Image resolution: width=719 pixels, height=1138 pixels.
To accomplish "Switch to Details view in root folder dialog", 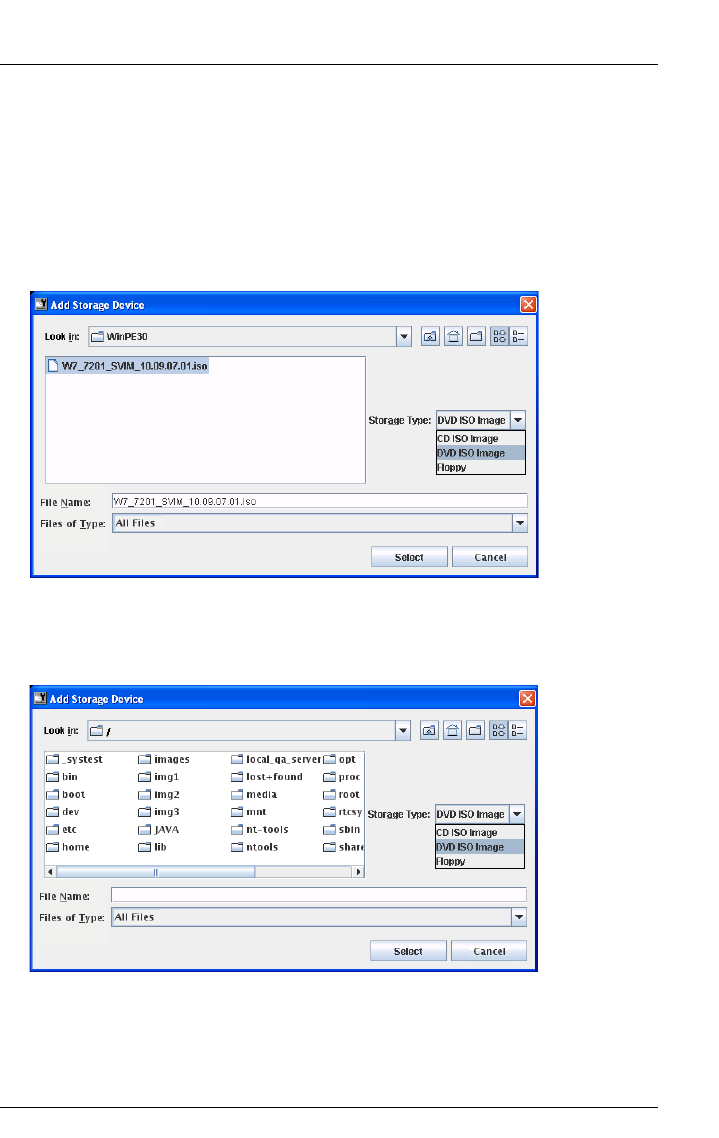I will pos(517,731).
